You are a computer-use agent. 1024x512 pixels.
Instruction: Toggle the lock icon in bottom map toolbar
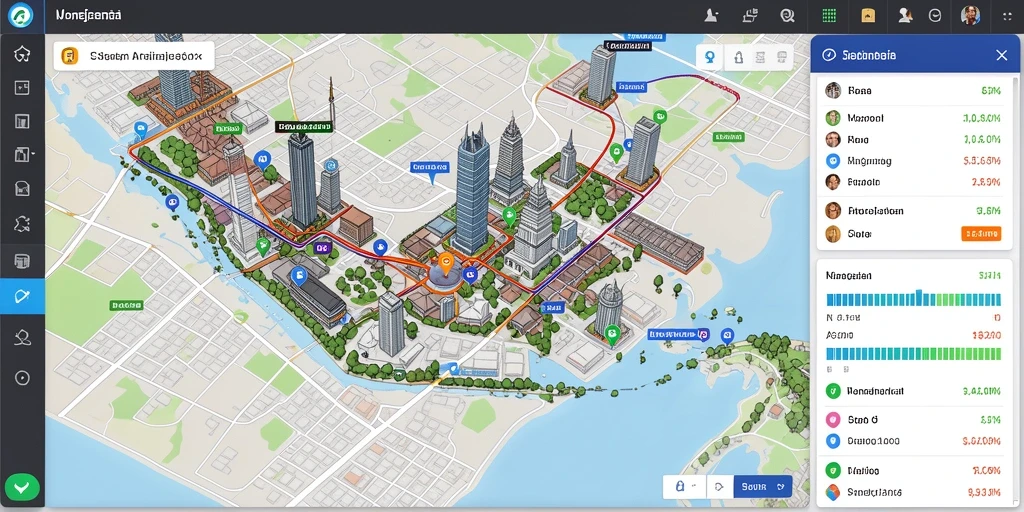[679, 487]
